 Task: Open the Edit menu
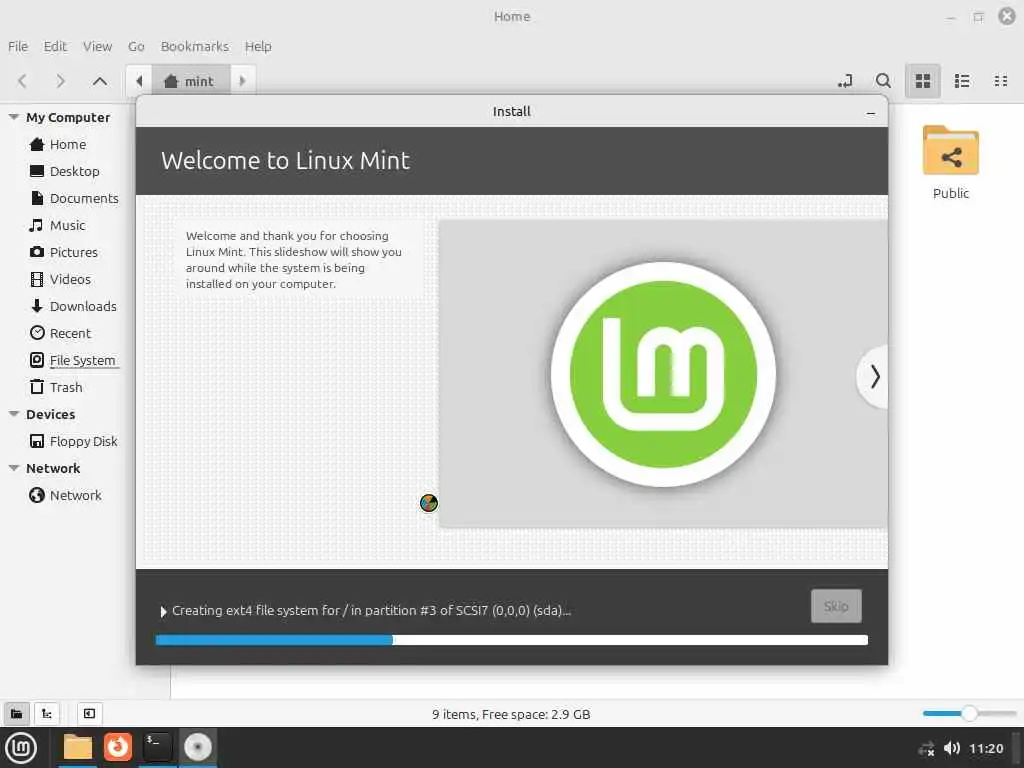pos(56,46)
